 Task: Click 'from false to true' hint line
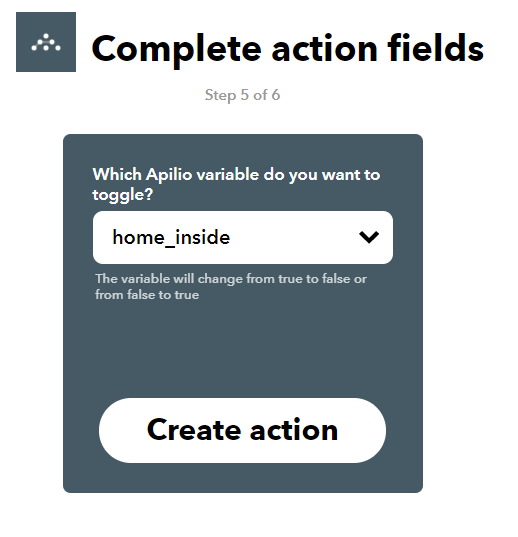tap(147, 295)
